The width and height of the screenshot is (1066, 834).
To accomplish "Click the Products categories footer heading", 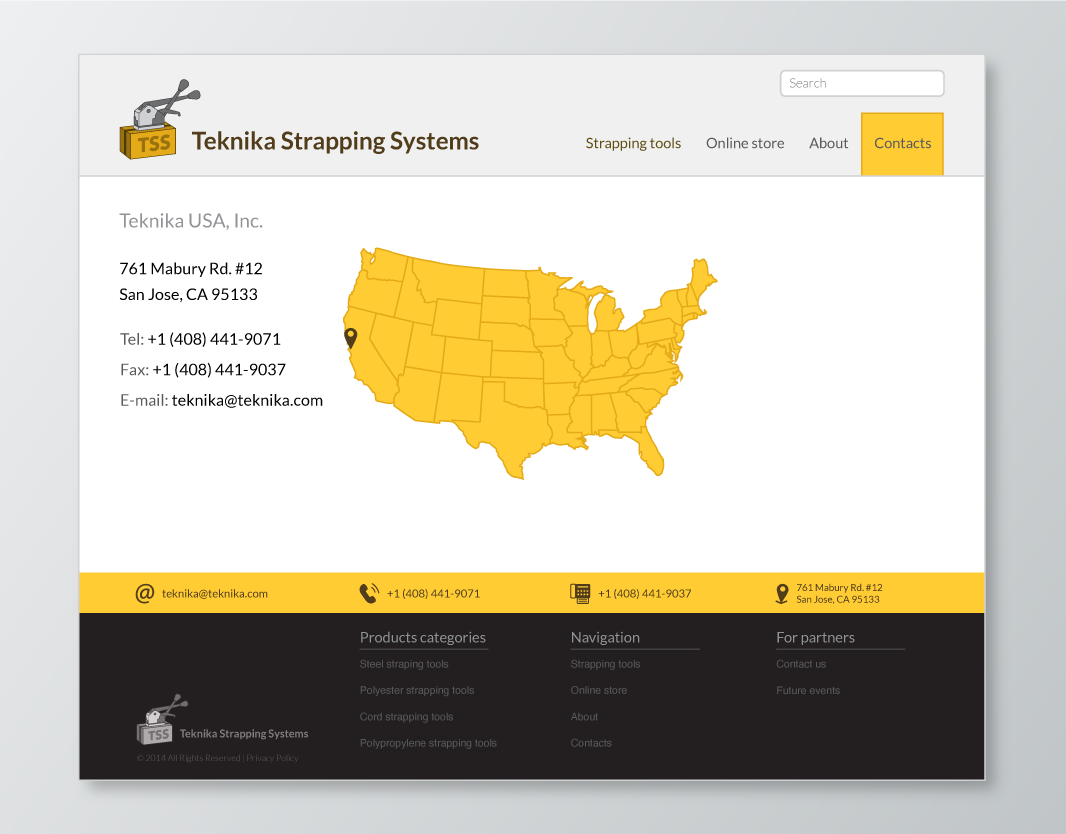I will [x=423, y=638].
